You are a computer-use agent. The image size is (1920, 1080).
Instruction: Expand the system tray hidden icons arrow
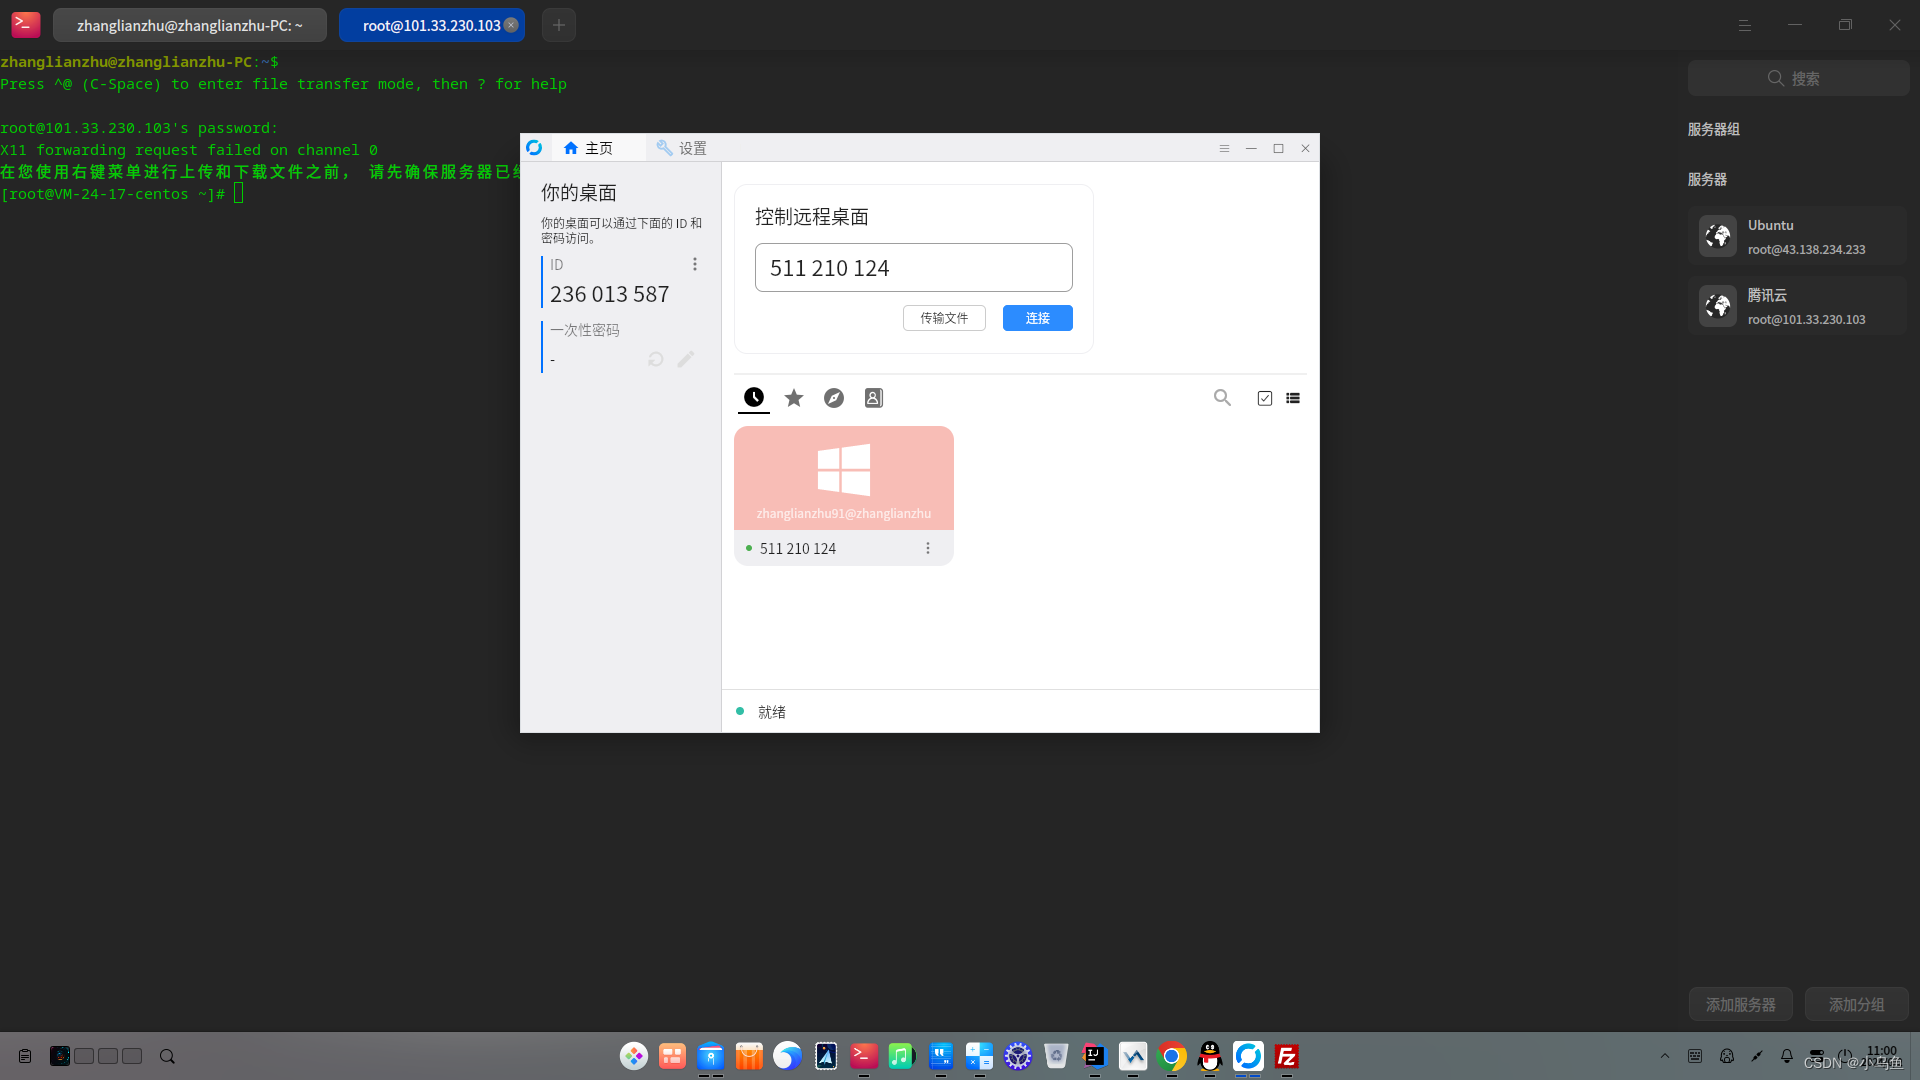point(1665,1056)
